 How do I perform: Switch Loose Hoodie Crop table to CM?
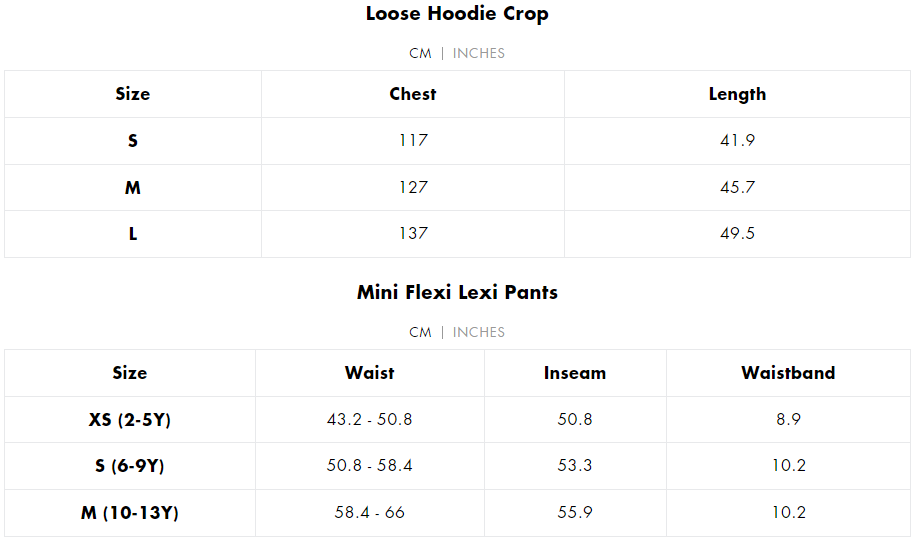pyautogui.click(x=420, y=53)
